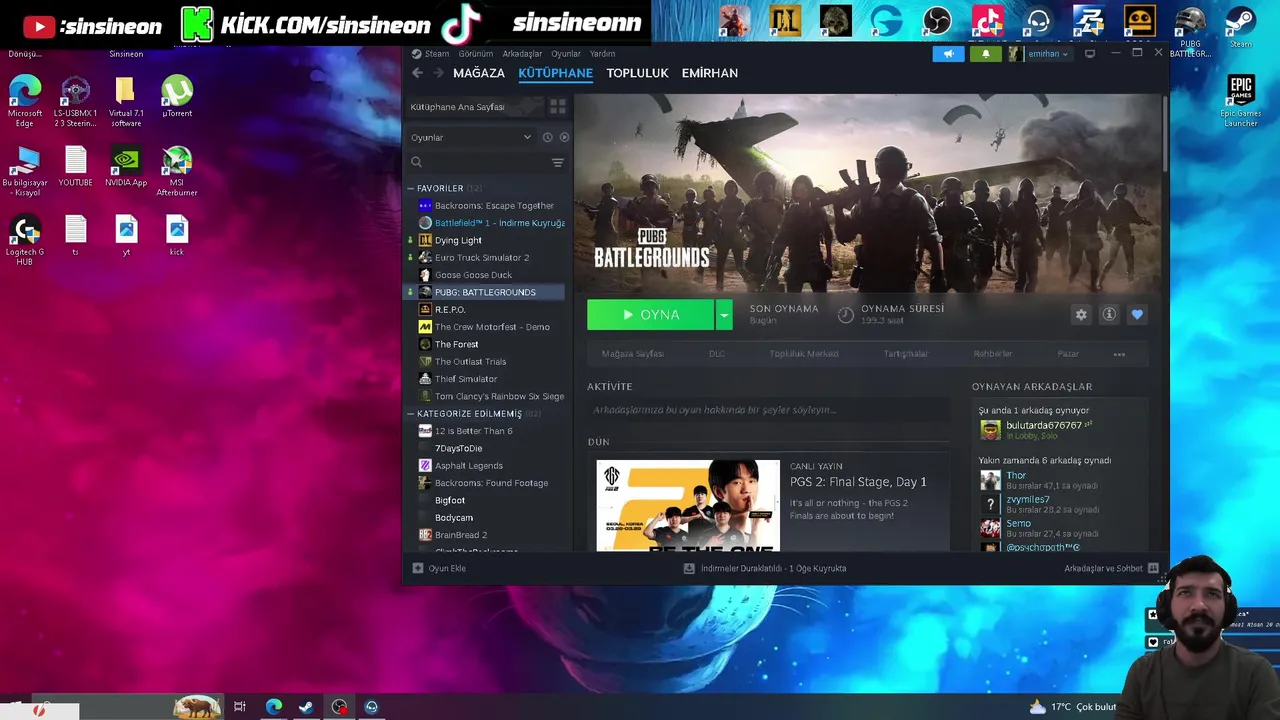
Task: Launch PUBG with the OYNA button
Action: [x=651, y=315]
